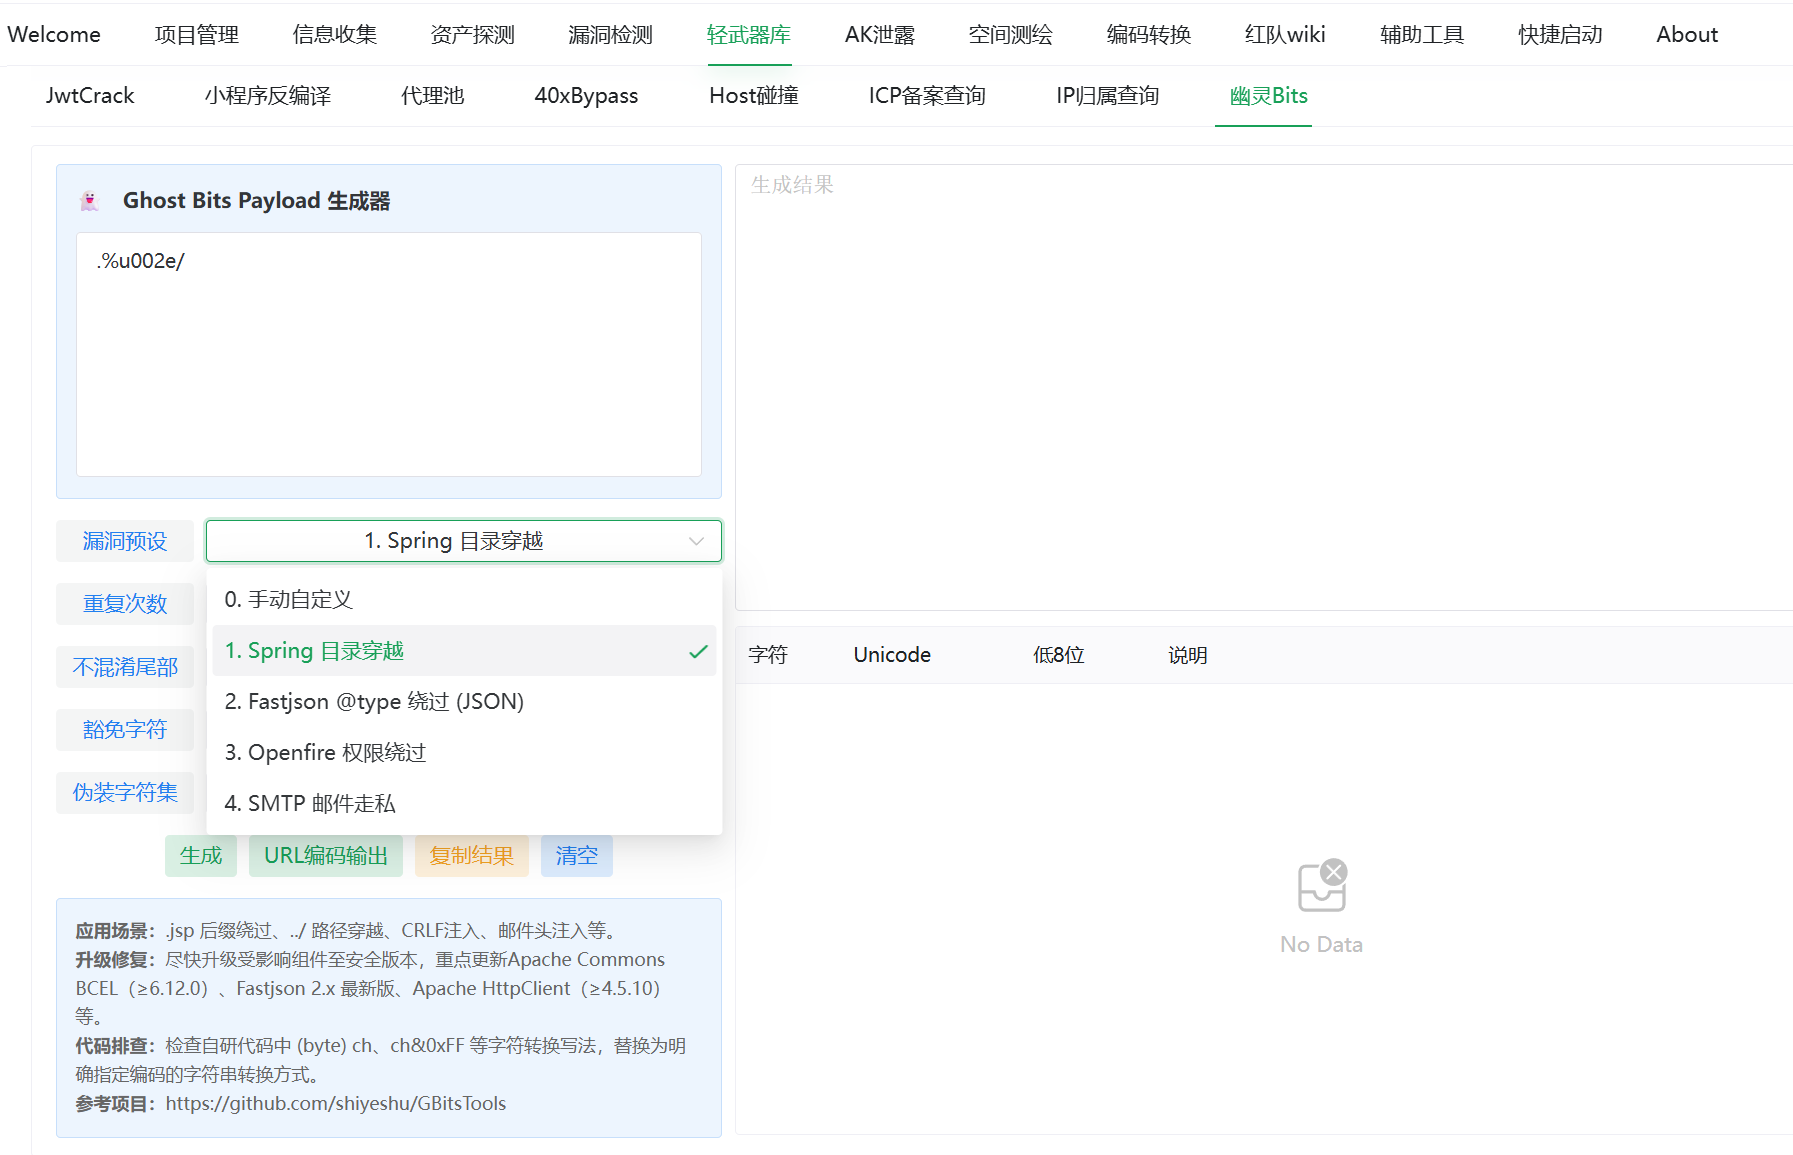This screenshot has height=1155, width=1793.
Task: Open 辅助工具 tab
Action: click(x=1422, y=35)
